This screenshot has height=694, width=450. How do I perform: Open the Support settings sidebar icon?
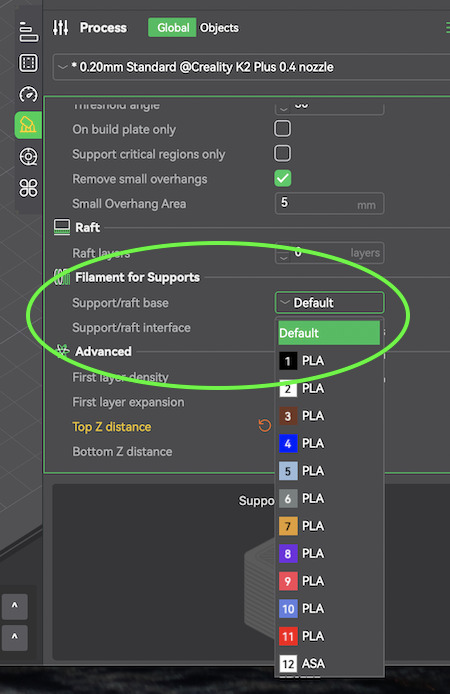coord(28,125)
